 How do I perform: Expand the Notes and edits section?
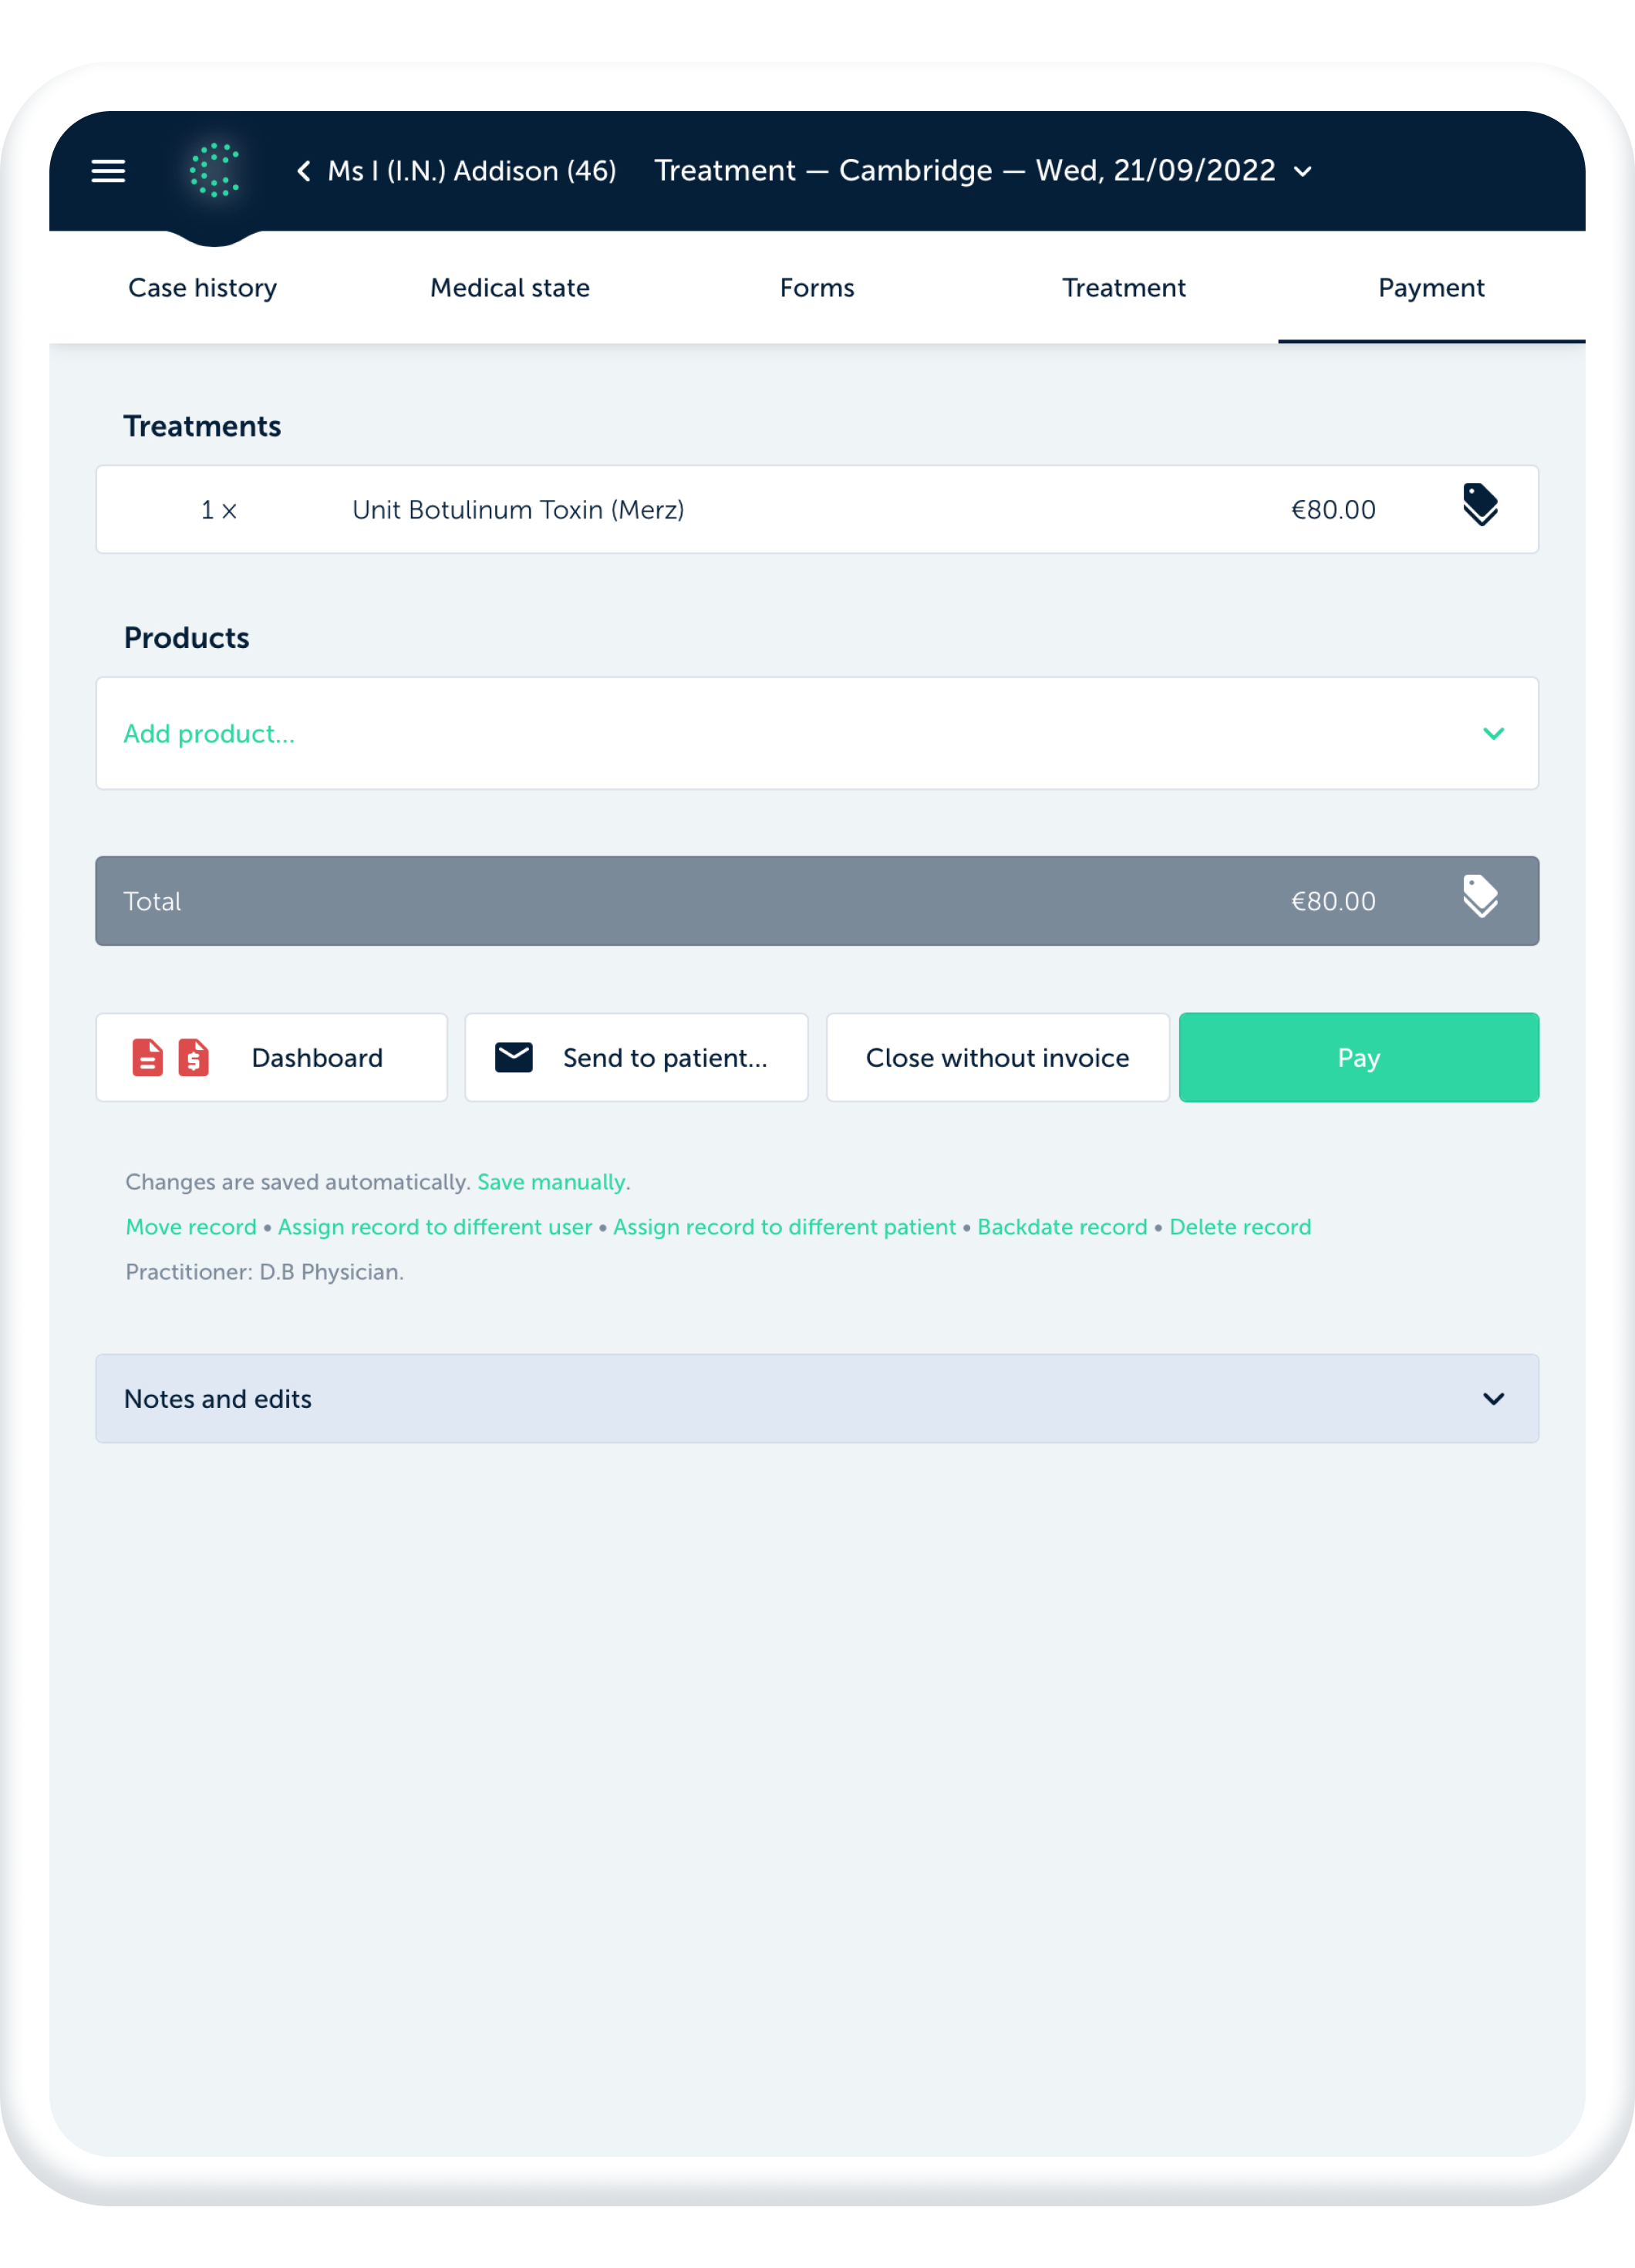point(816,1398)
